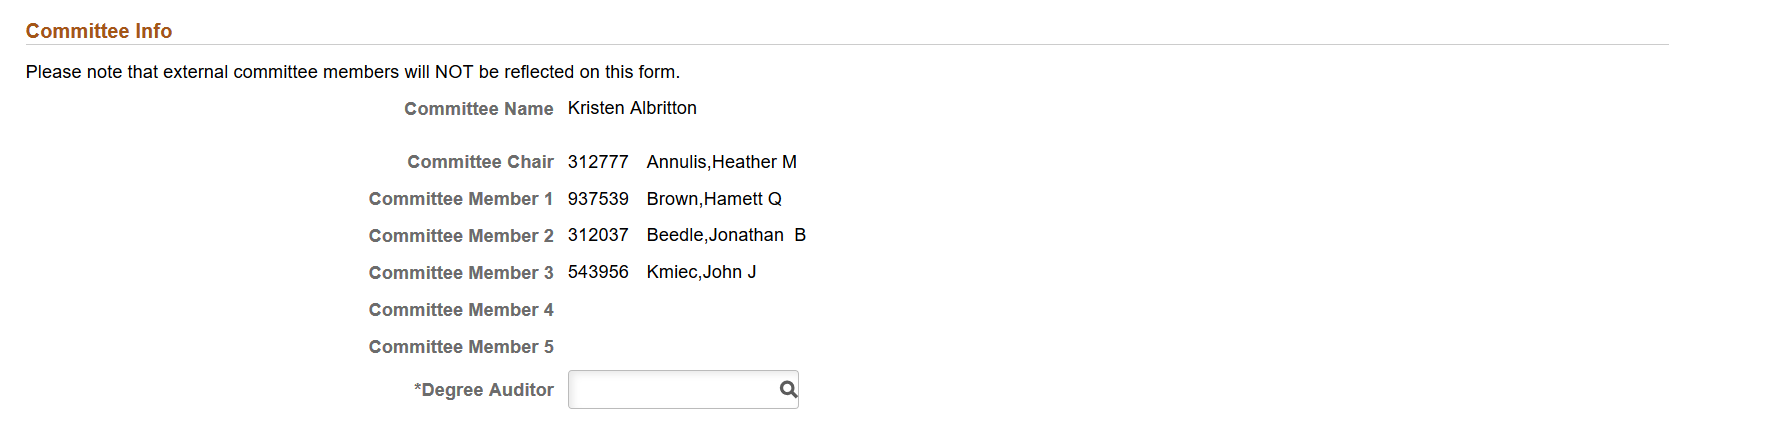Select member ID 937539
This screenshot has height=427, width=1768.
point(598,199)
